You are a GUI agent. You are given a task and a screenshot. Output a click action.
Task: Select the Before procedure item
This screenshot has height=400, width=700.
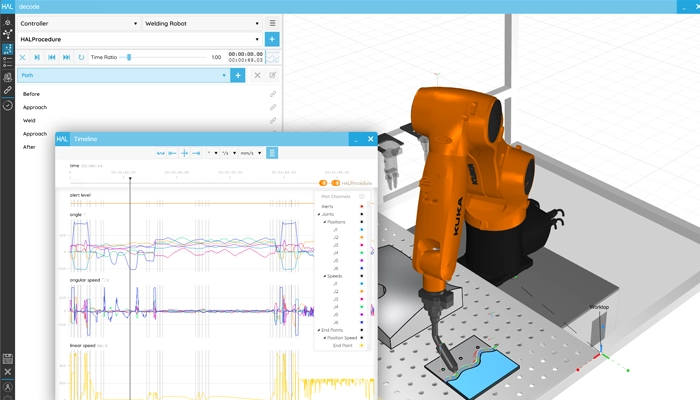[x=31, y=94]
